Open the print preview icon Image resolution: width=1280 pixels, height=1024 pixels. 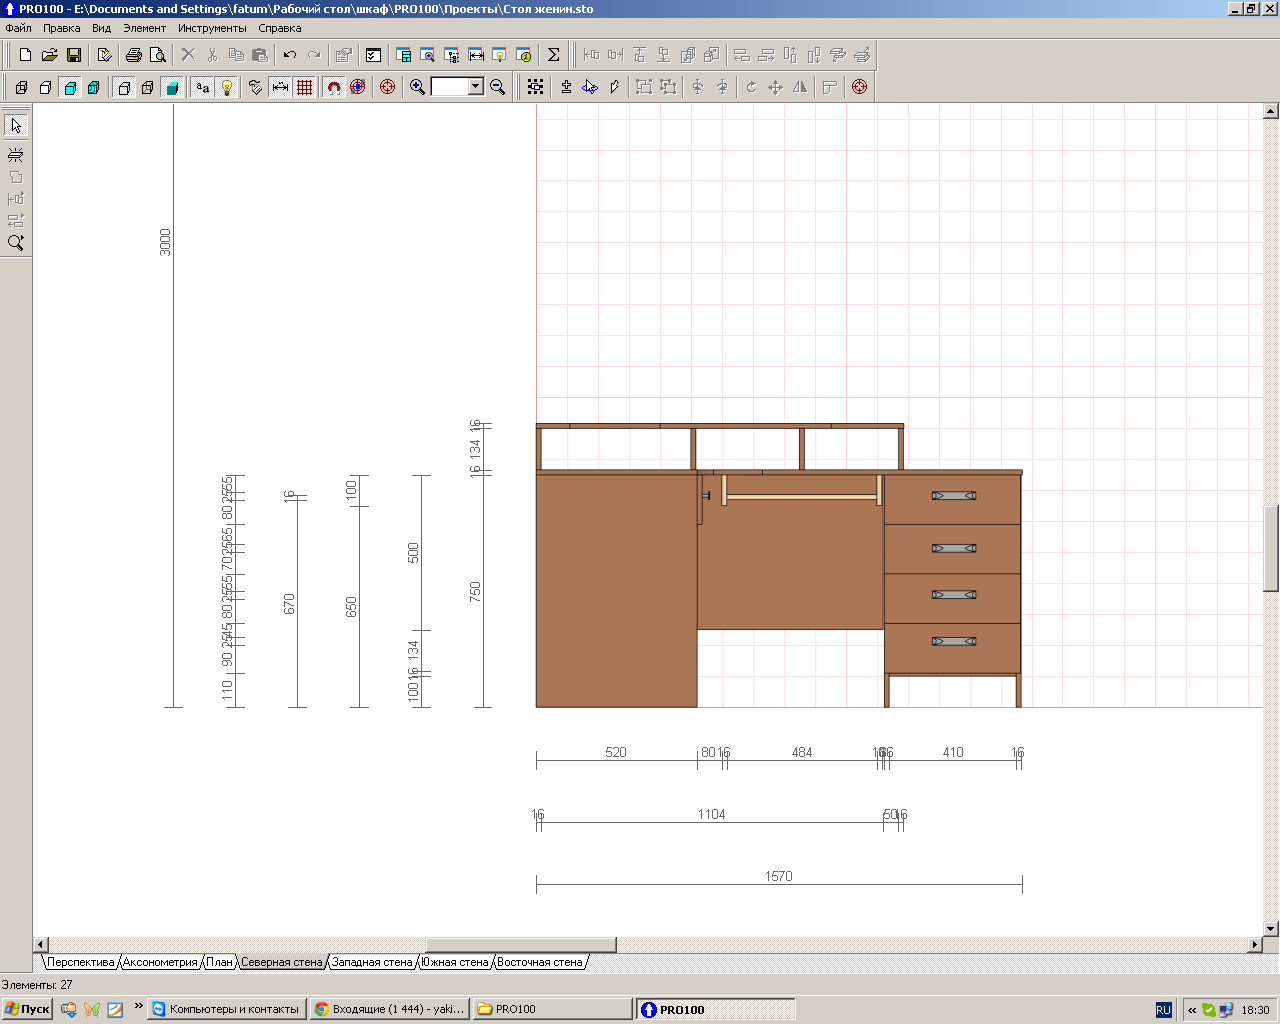coord(157,55)
